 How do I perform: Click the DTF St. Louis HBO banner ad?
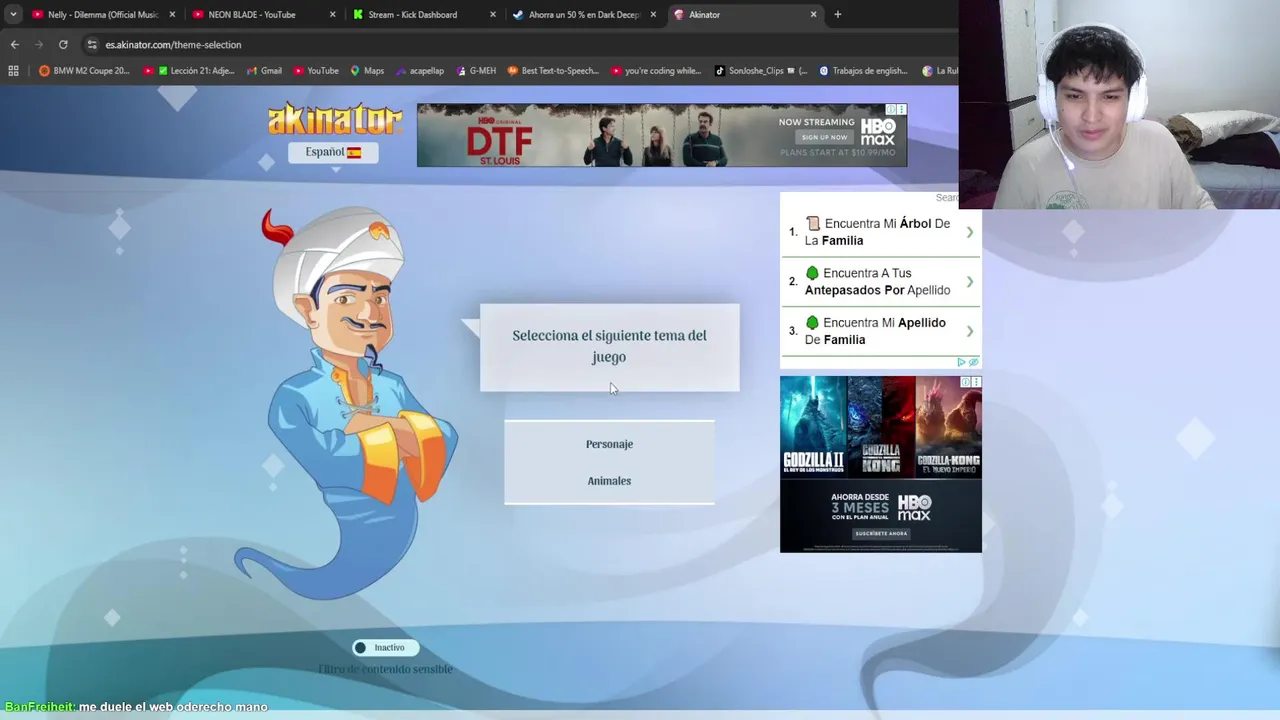[x=661, y=135]
